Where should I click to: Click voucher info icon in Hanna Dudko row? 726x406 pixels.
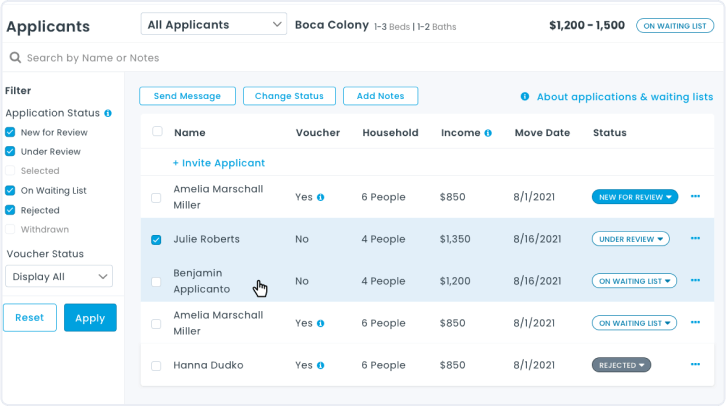(320, 366)
